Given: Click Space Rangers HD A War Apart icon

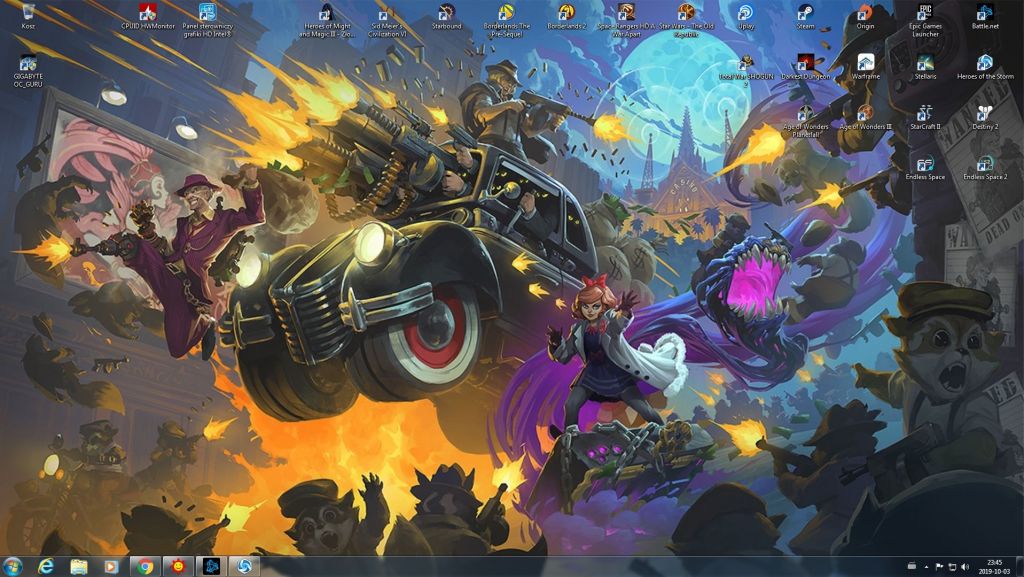Looking at the screenshot, I should tap(626, 20).
